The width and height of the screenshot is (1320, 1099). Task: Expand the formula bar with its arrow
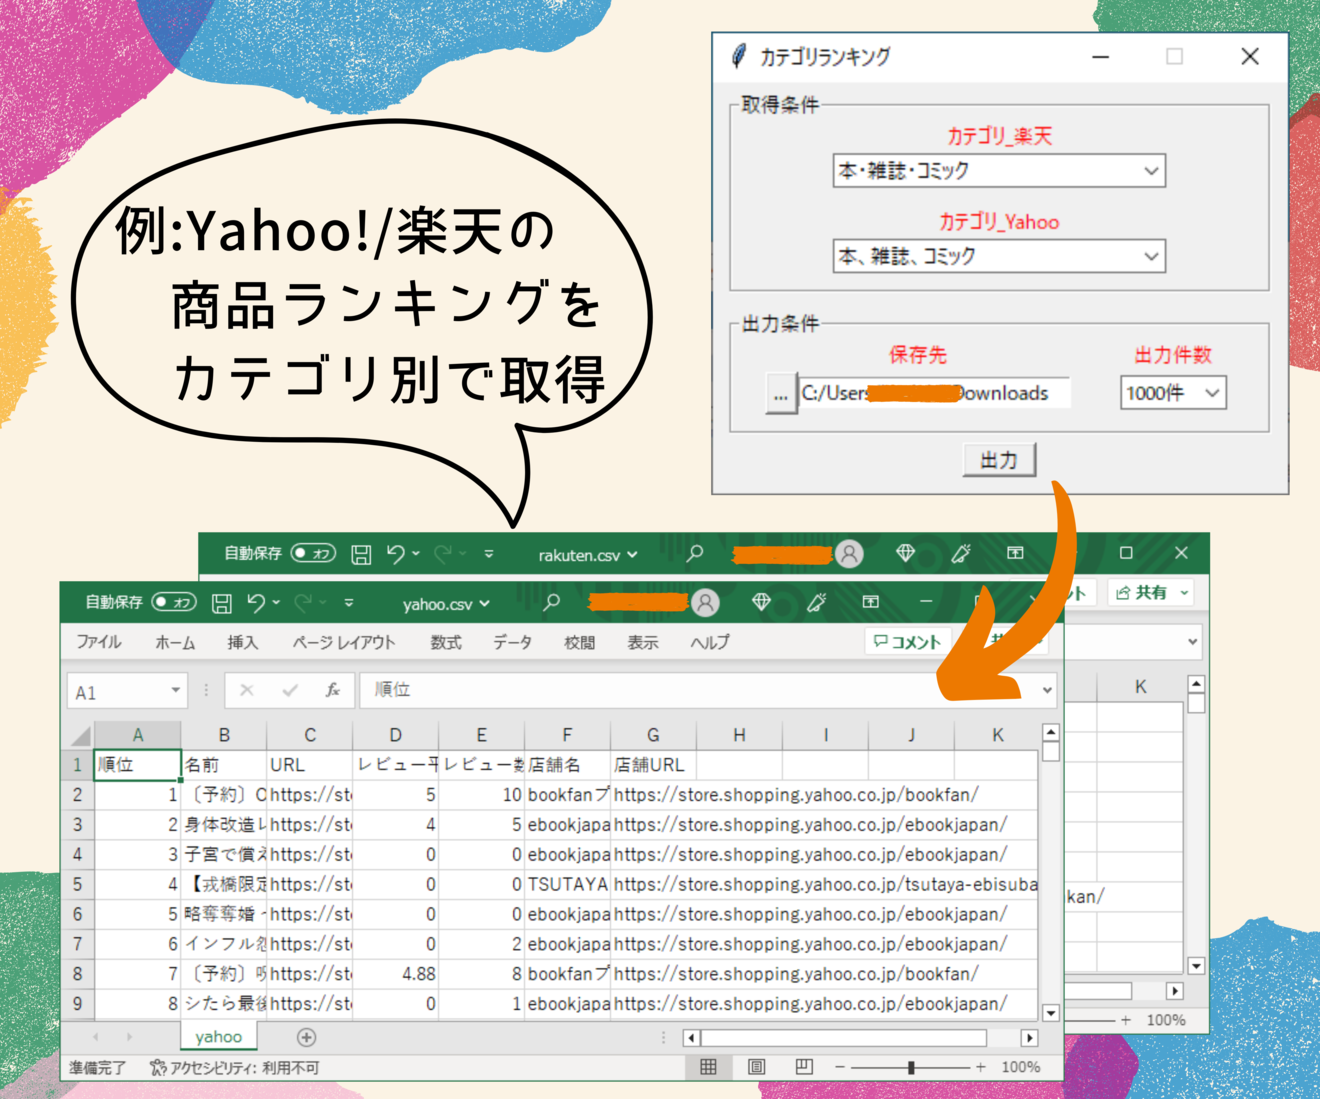(1047, 690)
